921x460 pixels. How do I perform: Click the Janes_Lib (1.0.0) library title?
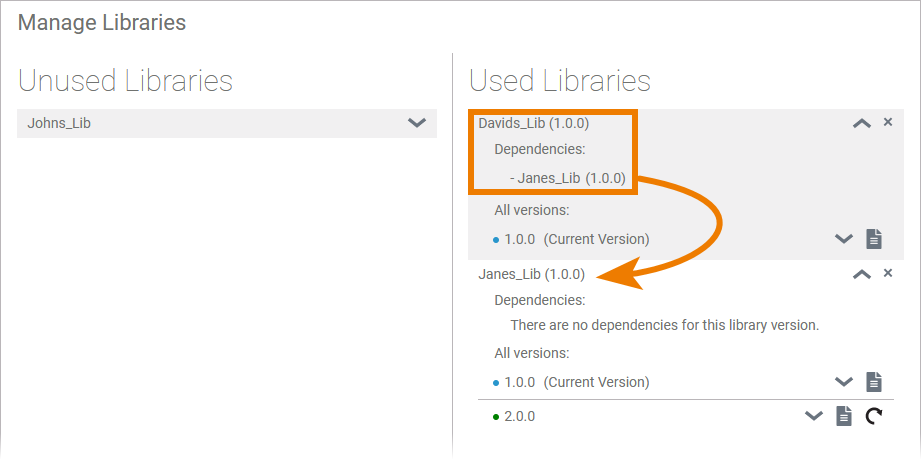coord(531,274)
